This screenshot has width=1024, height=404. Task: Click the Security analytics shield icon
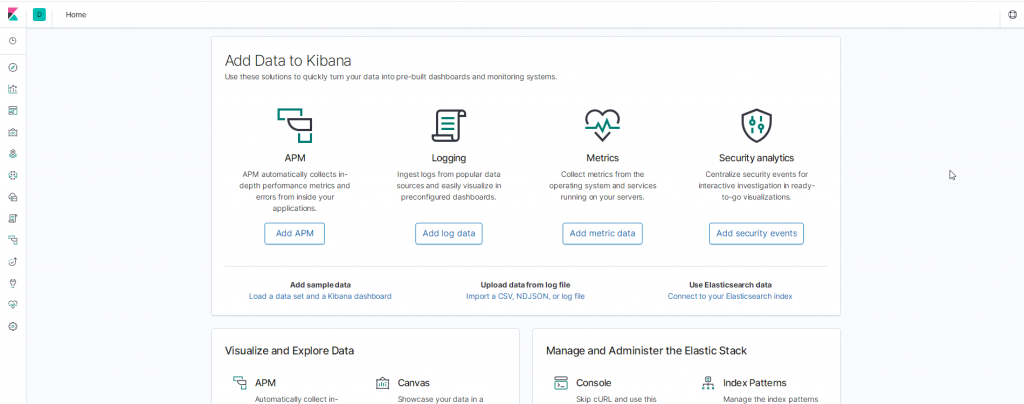[756, 125]
